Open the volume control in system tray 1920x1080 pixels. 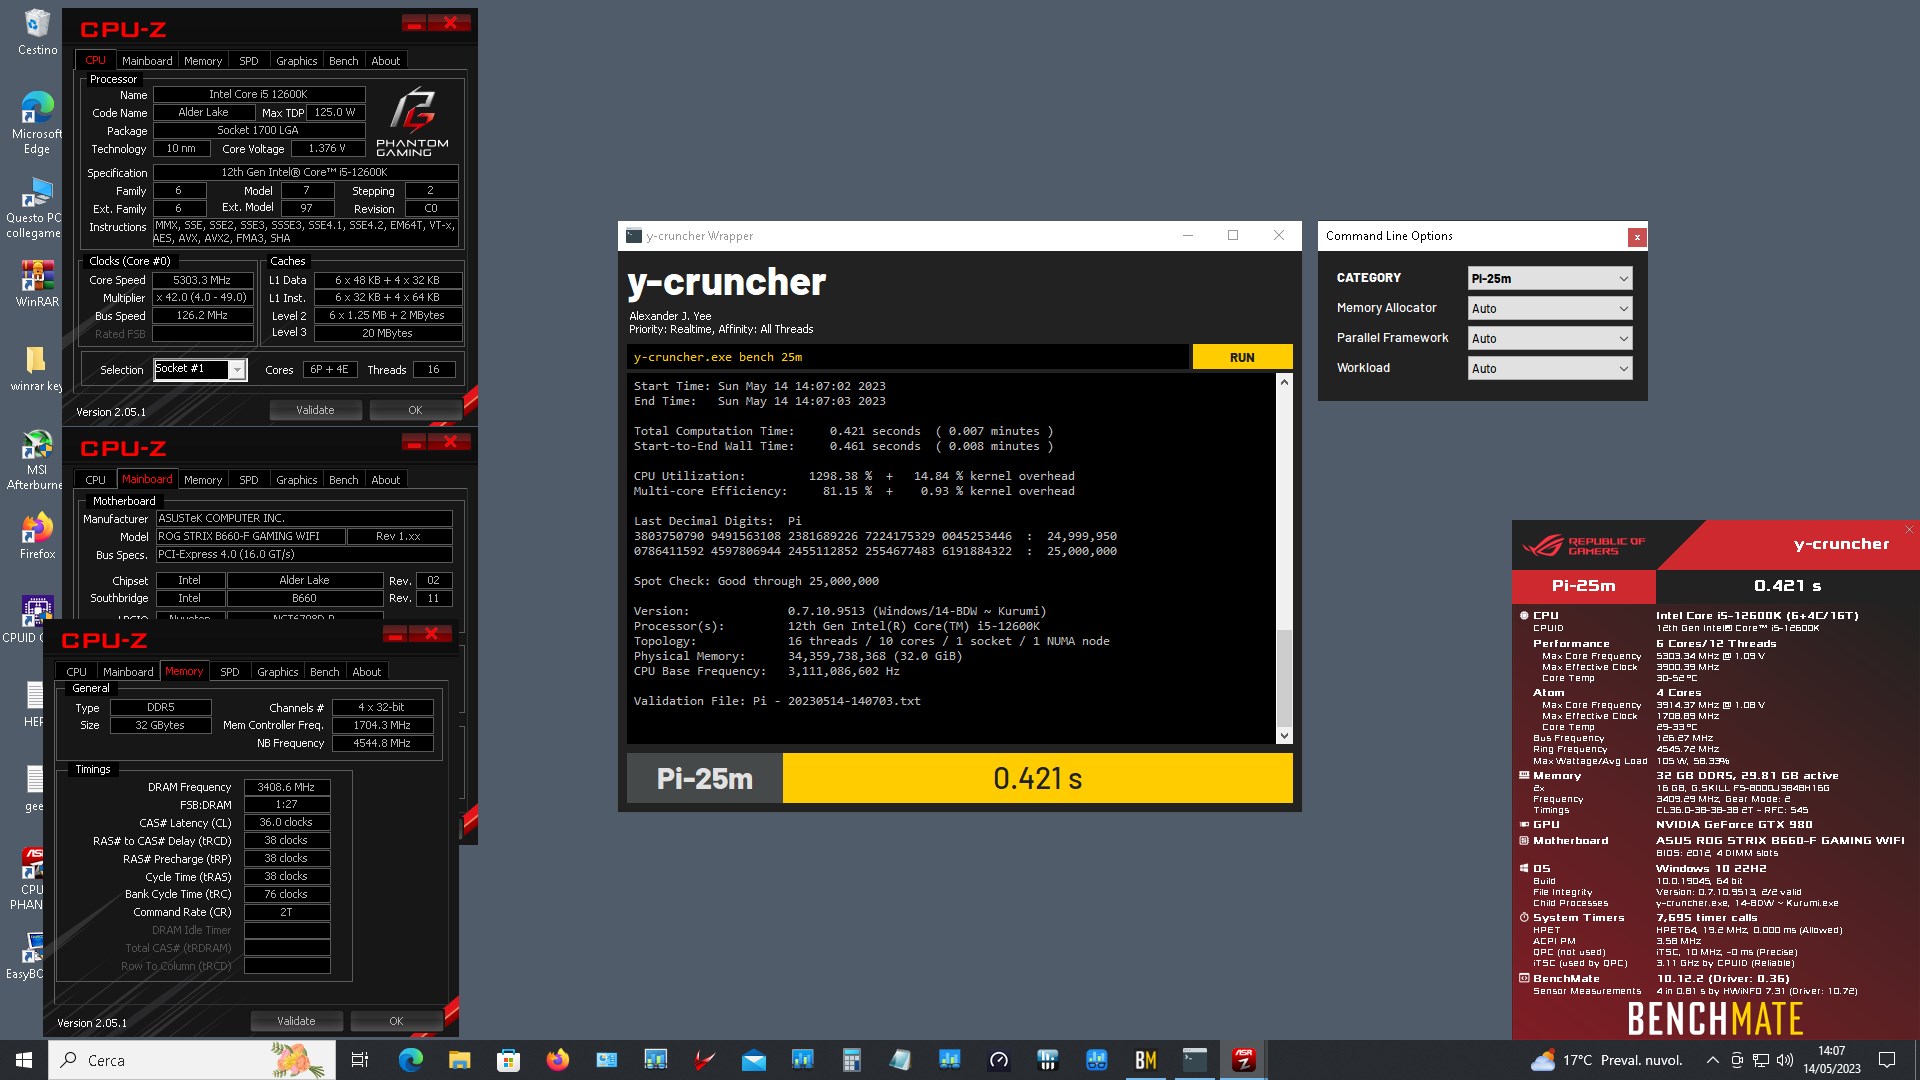pos(1785,1060)
